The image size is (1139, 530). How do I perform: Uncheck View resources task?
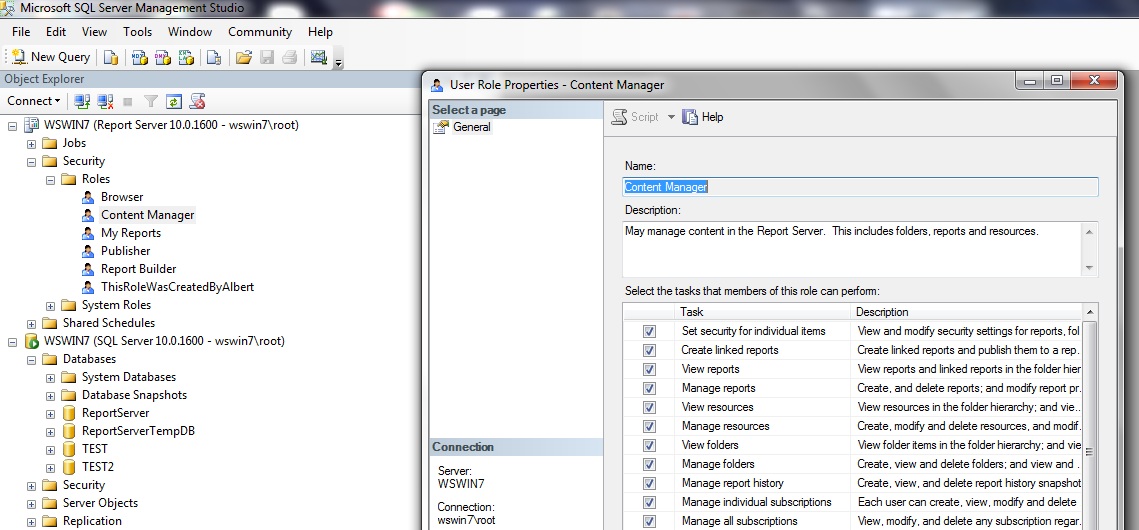649,407
